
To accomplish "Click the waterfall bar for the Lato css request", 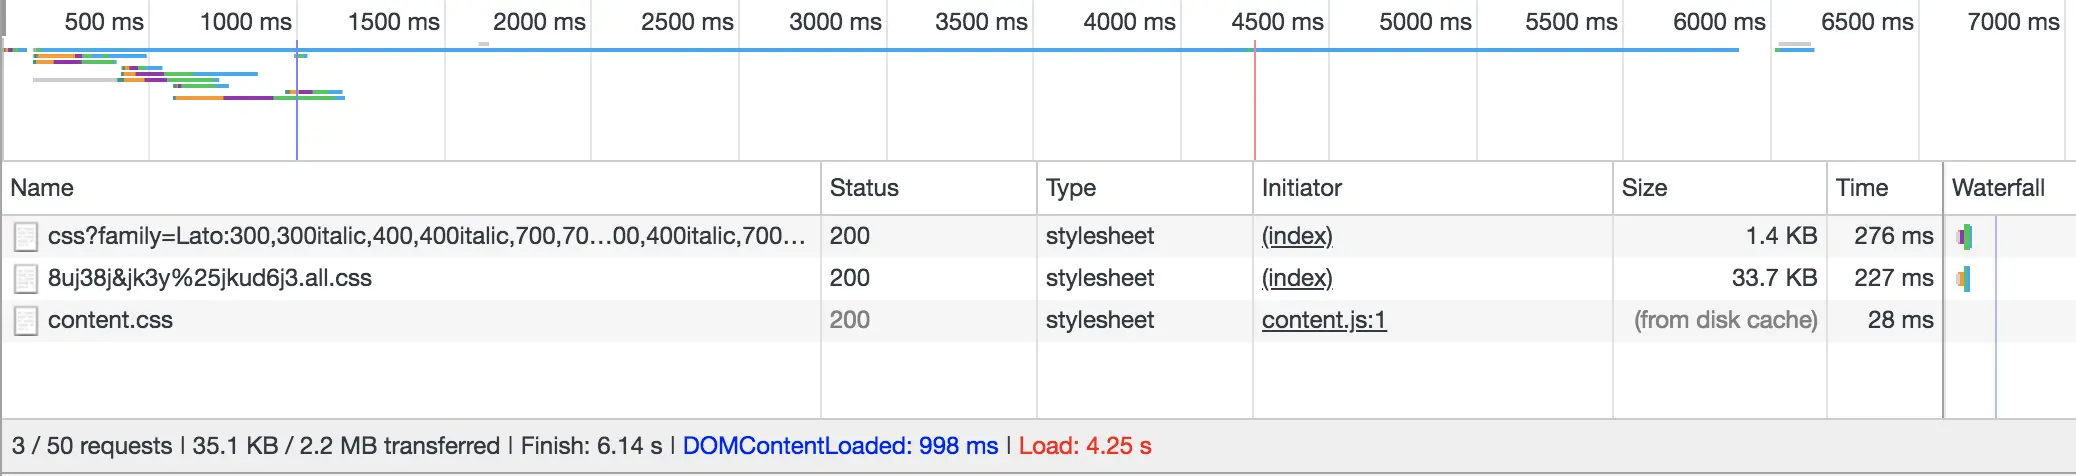I will (1965, 237).
